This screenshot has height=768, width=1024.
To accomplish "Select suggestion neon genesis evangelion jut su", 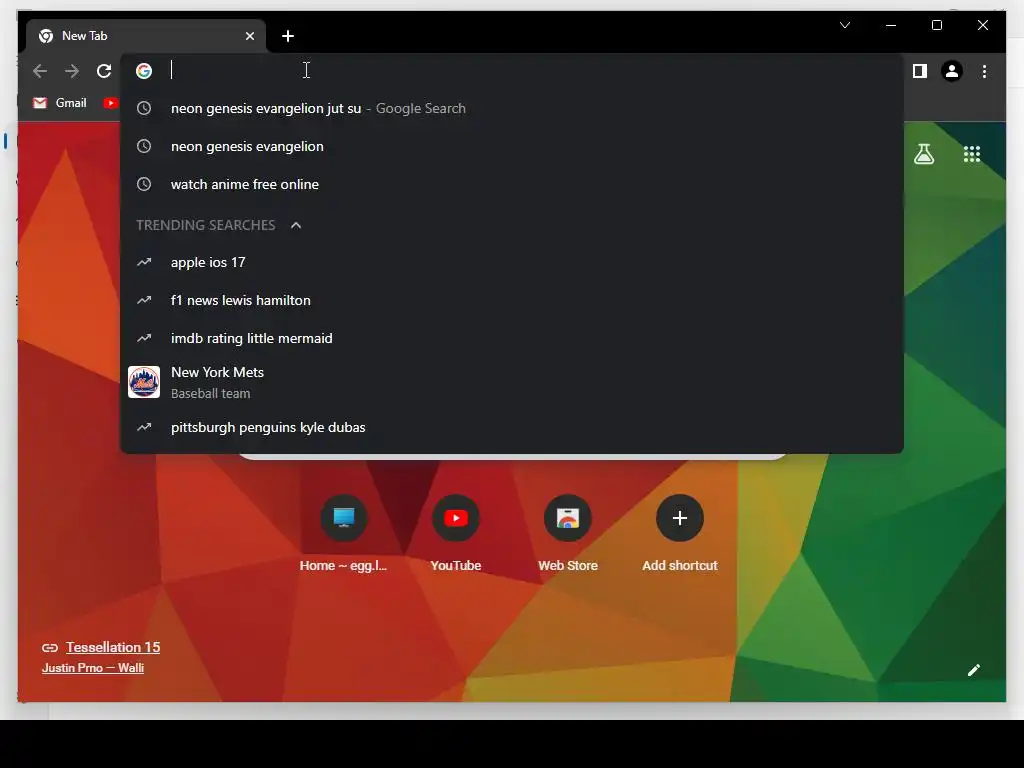I will tap(512, 108).
